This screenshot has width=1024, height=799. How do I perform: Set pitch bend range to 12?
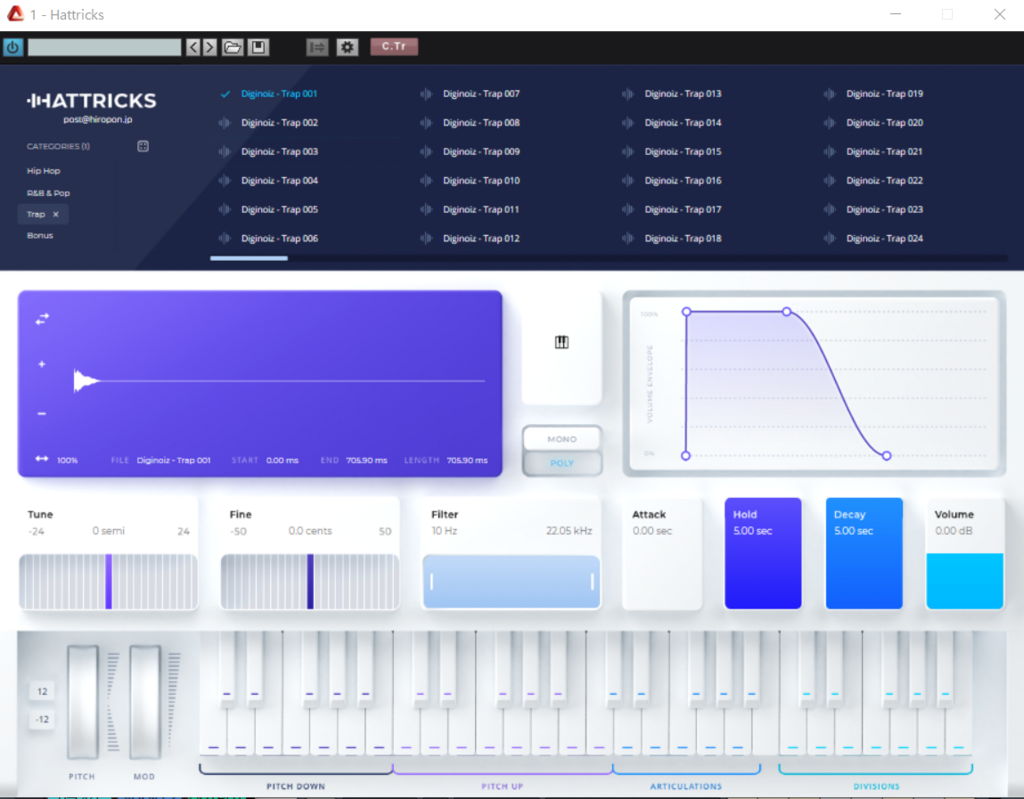[42, 691]
